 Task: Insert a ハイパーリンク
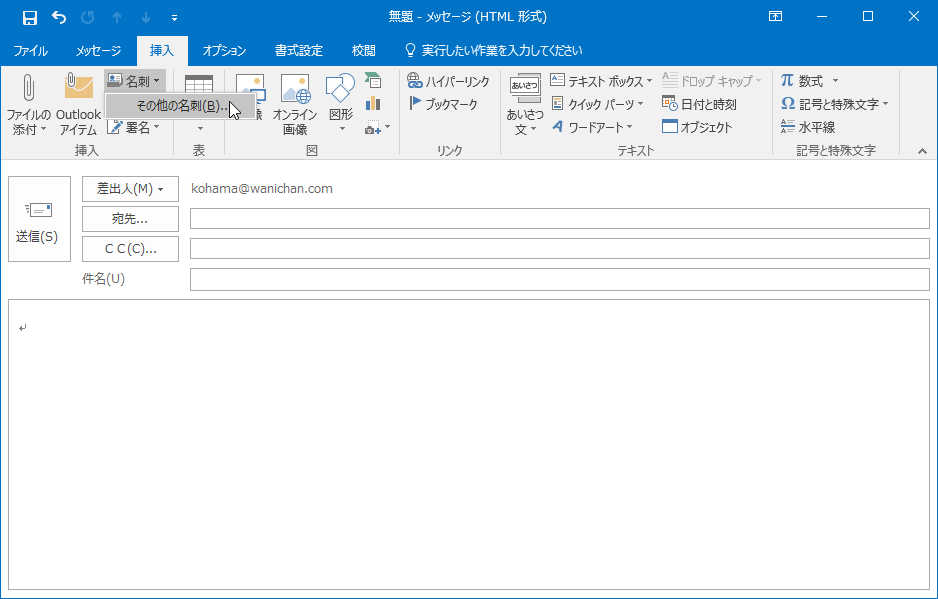tap(449, 81)
